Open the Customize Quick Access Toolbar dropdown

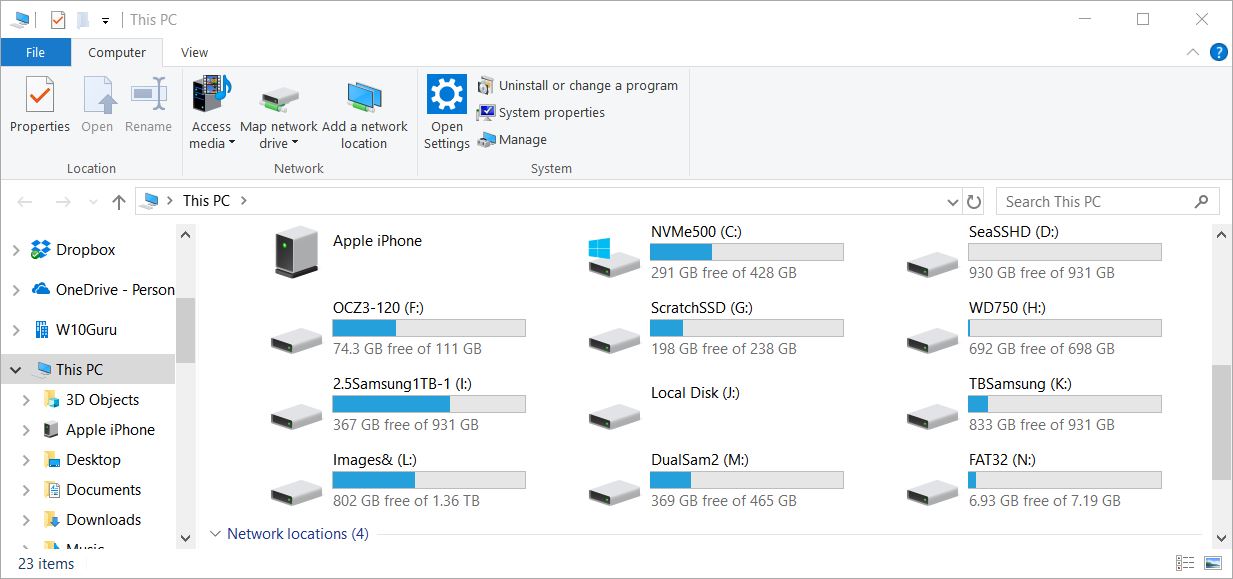(105, 20)
